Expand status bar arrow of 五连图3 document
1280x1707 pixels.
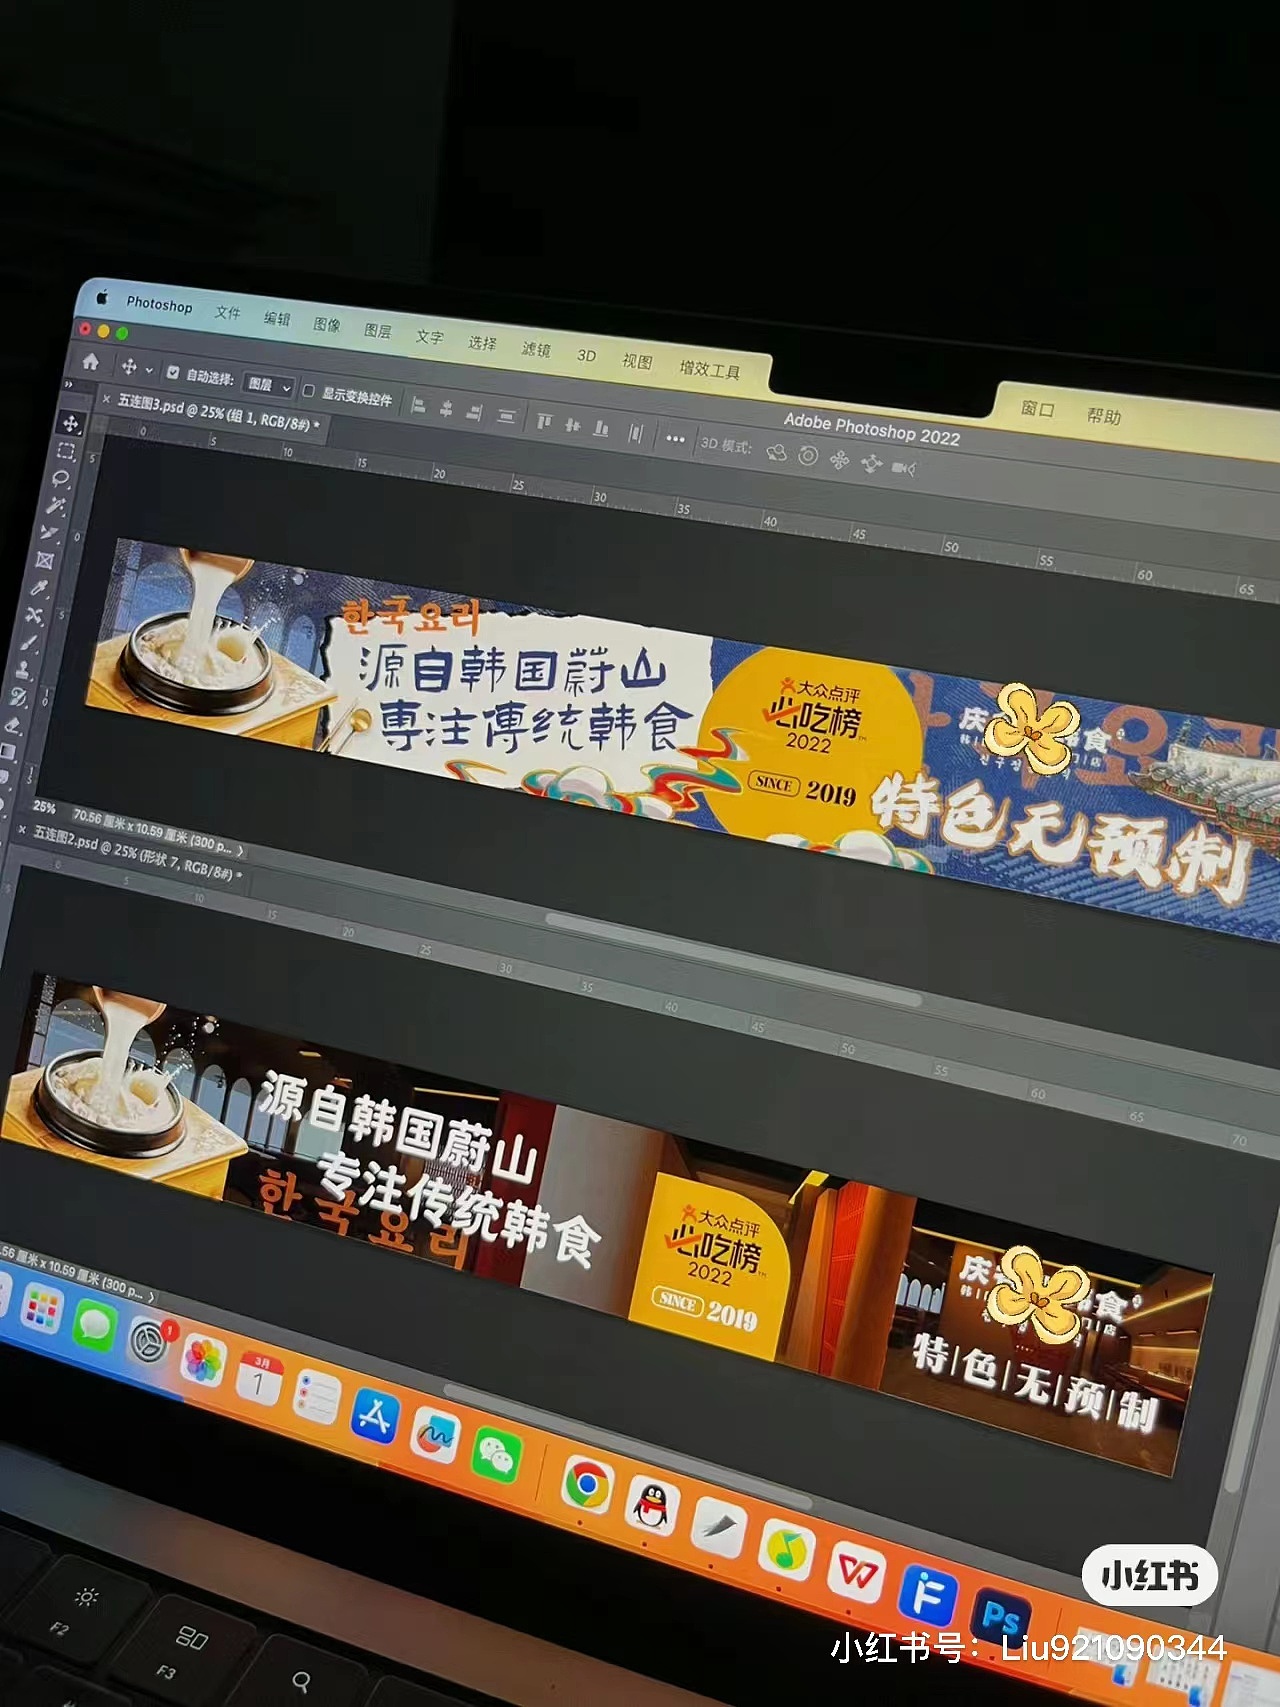[x=240, y=852]
